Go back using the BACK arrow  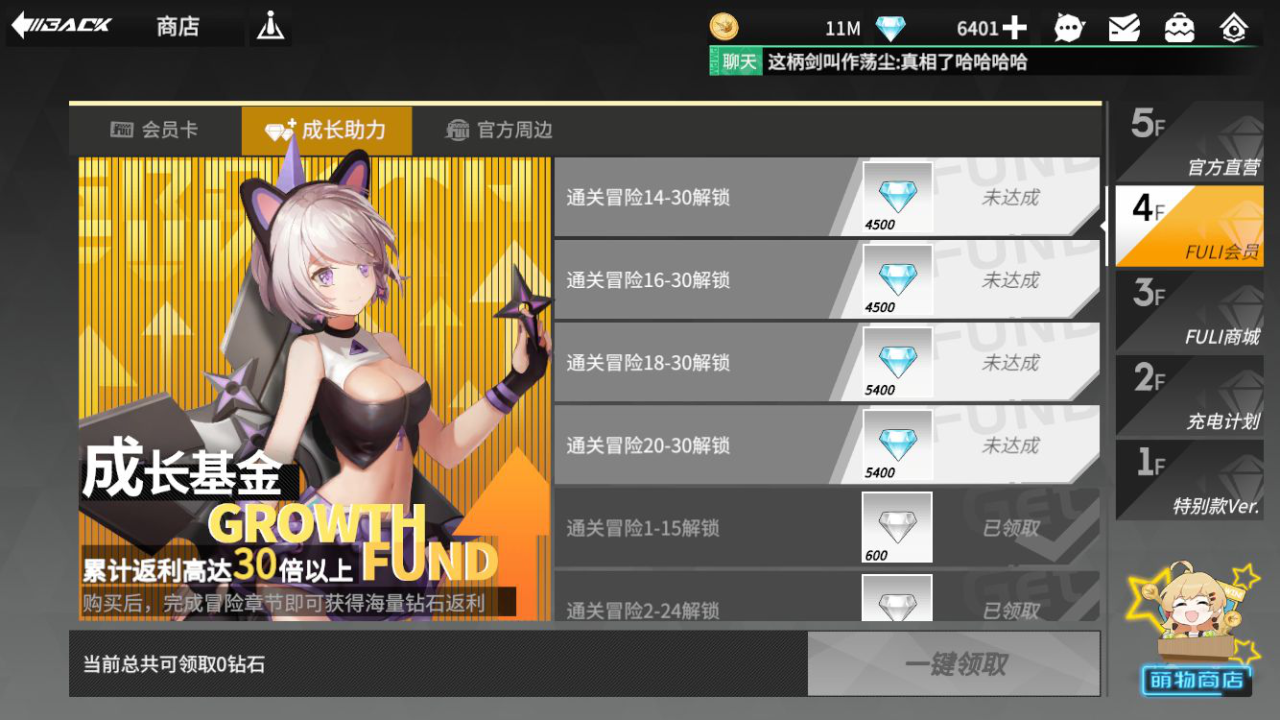point(62,26)
